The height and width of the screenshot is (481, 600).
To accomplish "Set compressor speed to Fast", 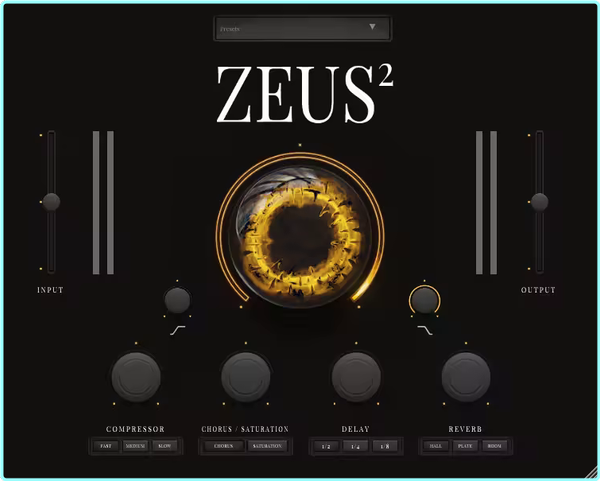I will coord(106,446).
